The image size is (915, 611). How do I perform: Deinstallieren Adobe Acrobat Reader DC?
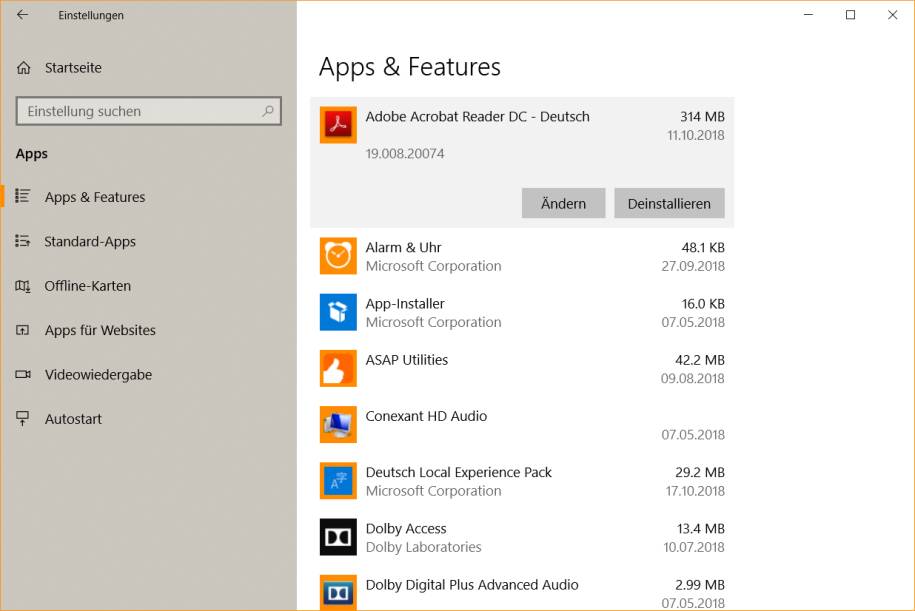(x=669, y=203)
